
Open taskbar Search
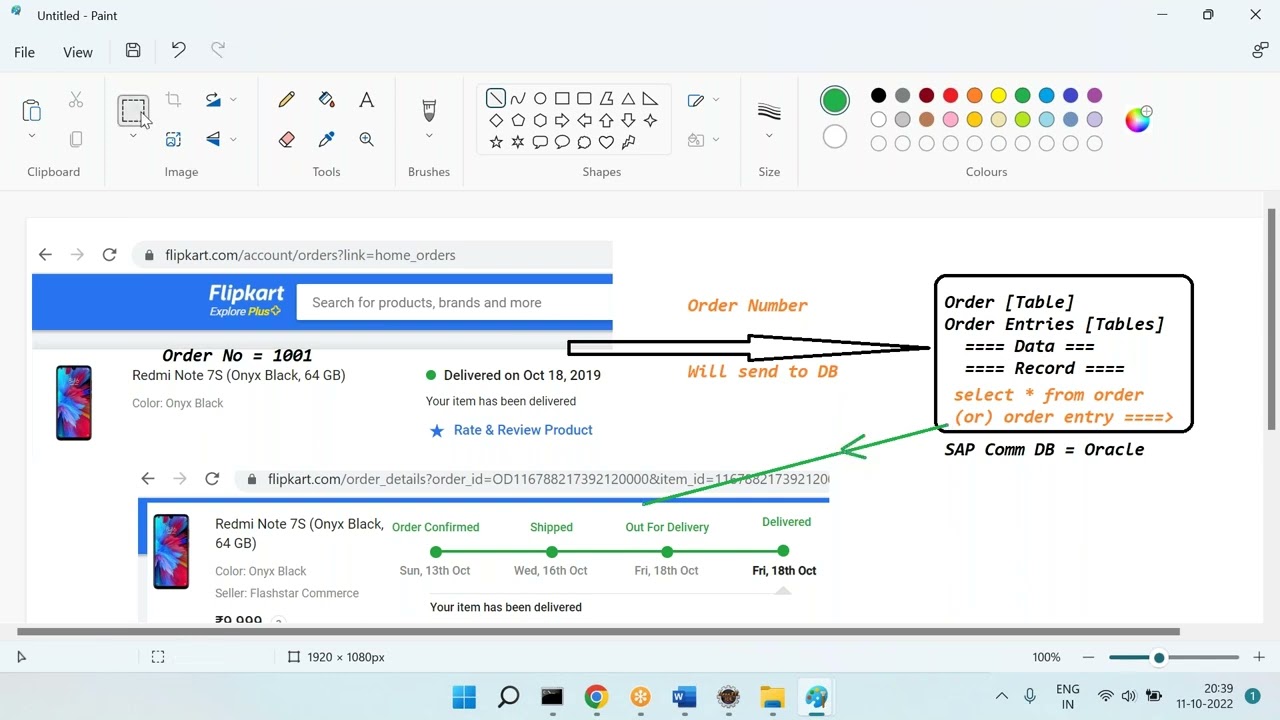tap(508, 696)
